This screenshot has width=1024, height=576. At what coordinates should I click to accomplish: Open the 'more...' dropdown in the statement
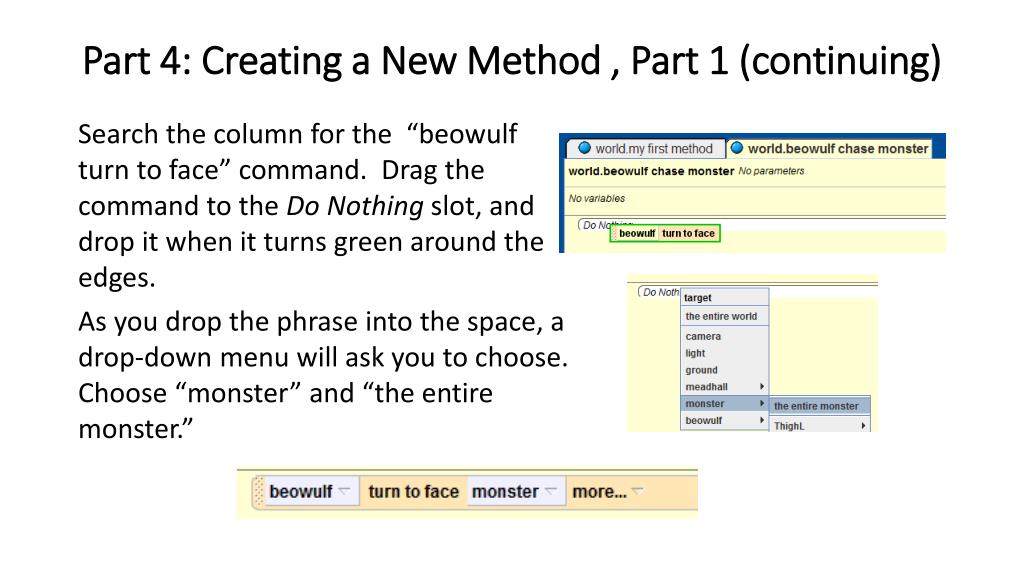pos(607,491)
